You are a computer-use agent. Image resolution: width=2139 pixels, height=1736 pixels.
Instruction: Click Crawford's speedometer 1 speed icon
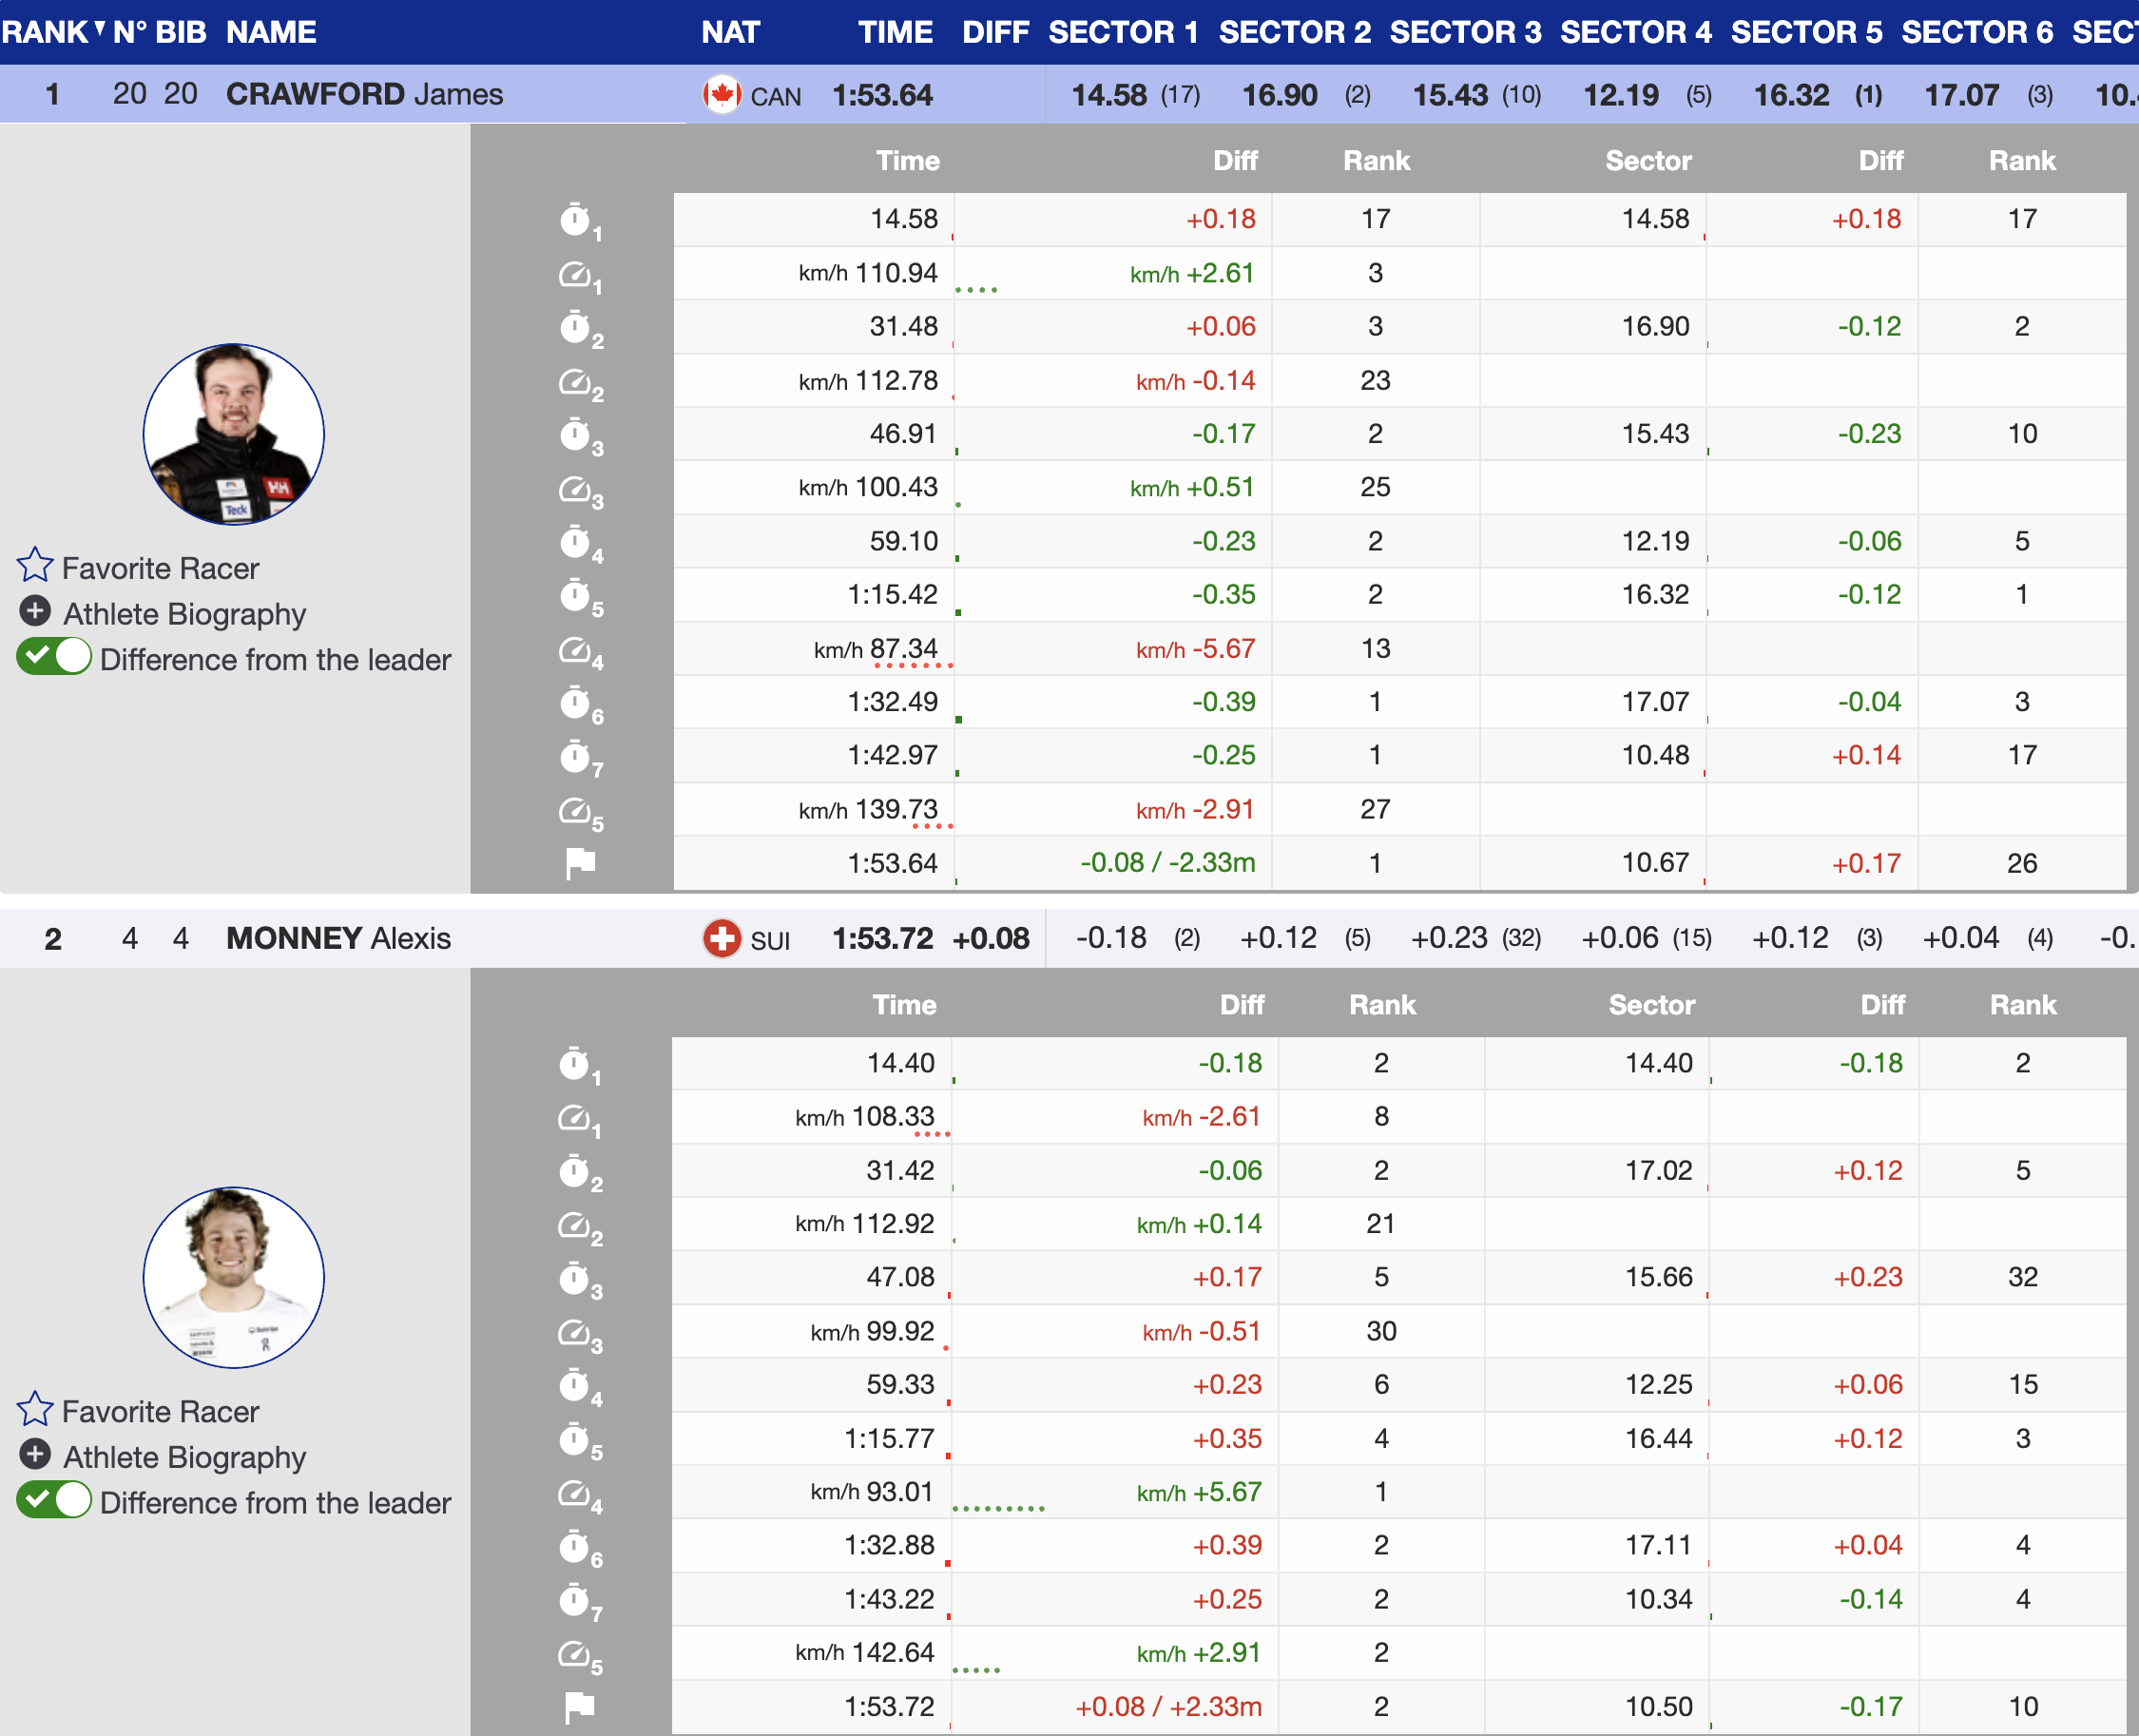tap(576, 273)
